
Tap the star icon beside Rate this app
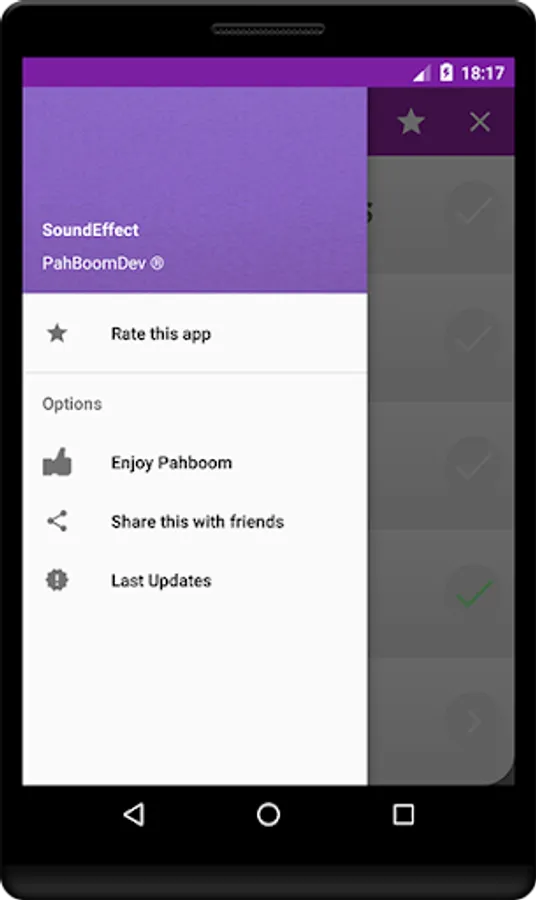pos(57,333)
